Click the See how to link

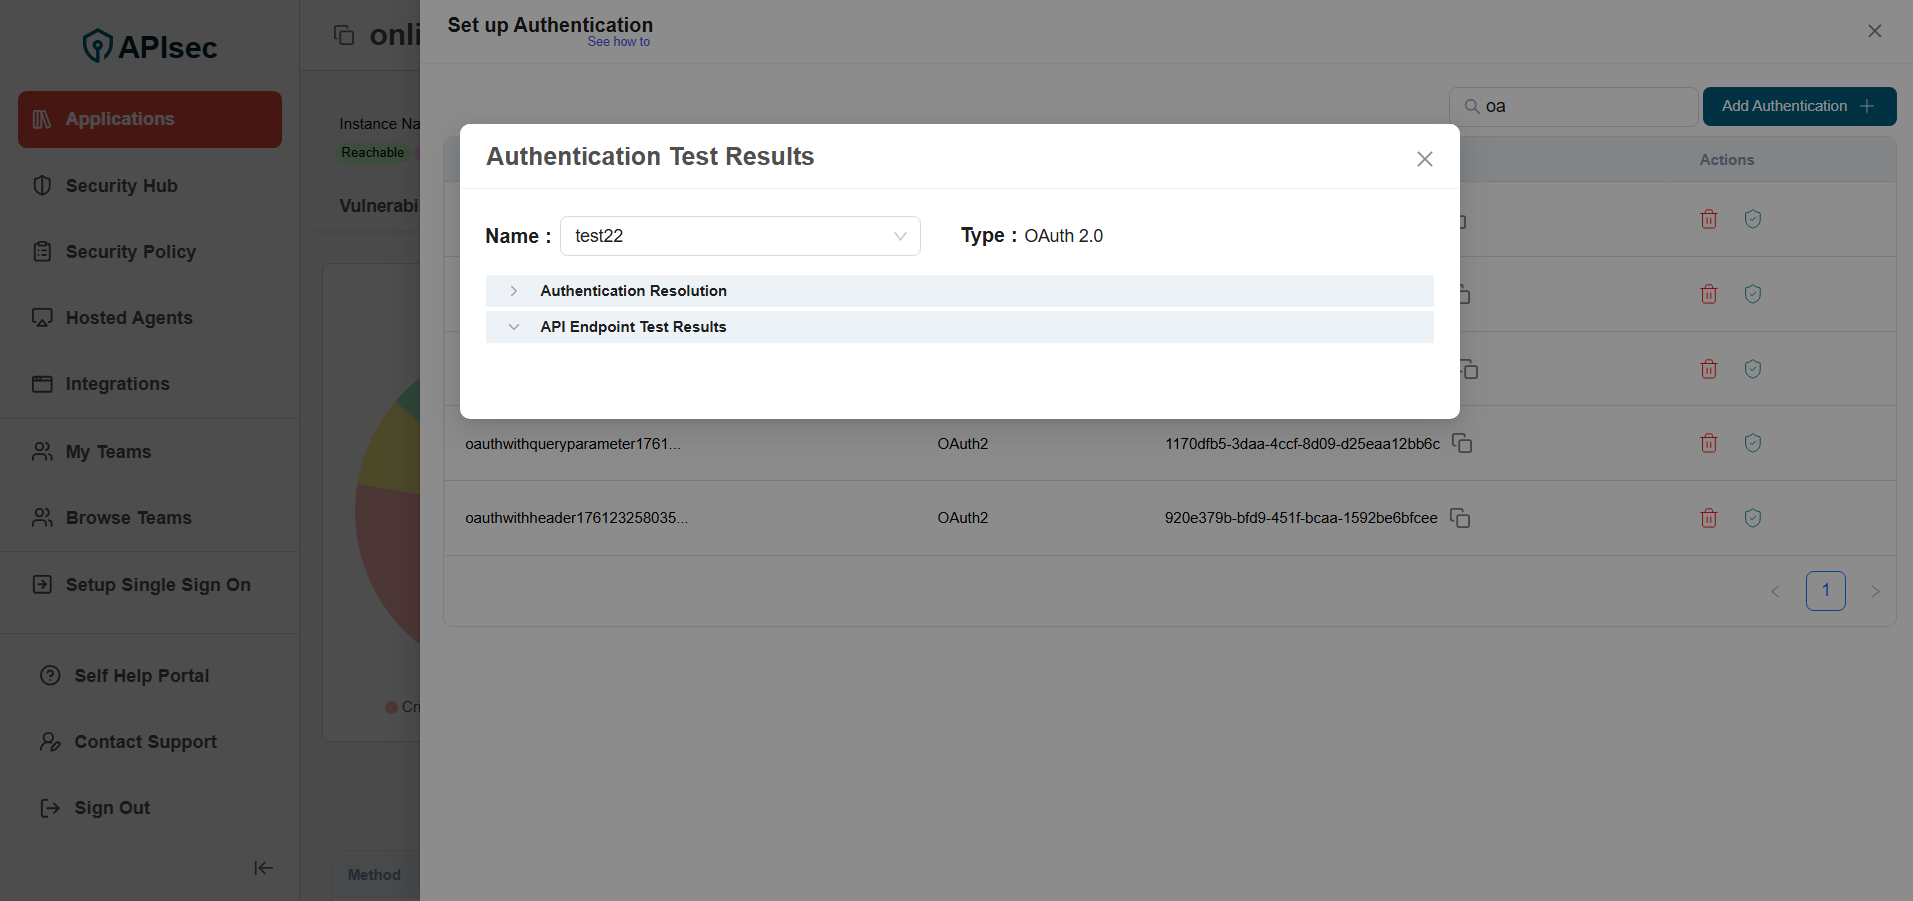(619, 42)
